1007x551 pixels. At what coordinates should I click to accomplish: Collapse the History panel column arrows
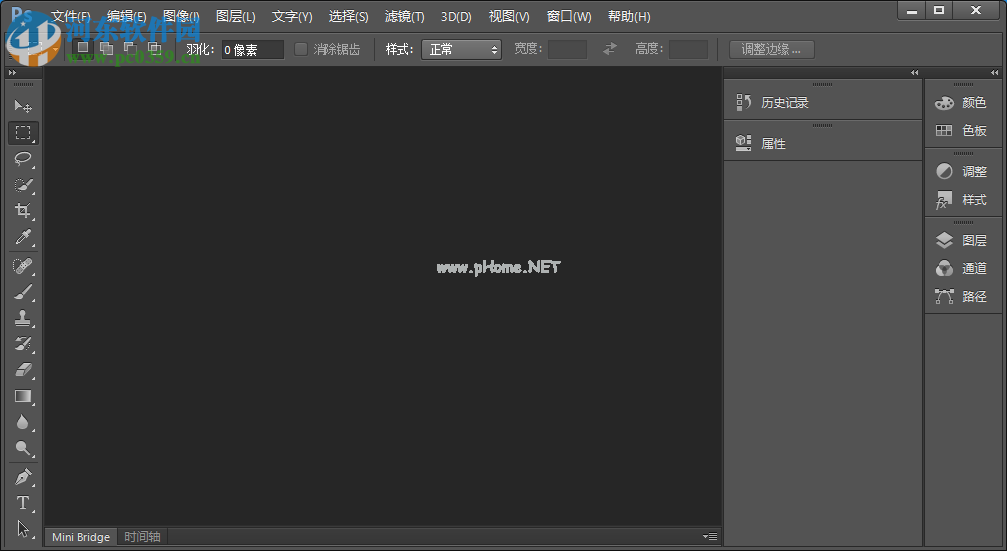click(x=915, y=73)
